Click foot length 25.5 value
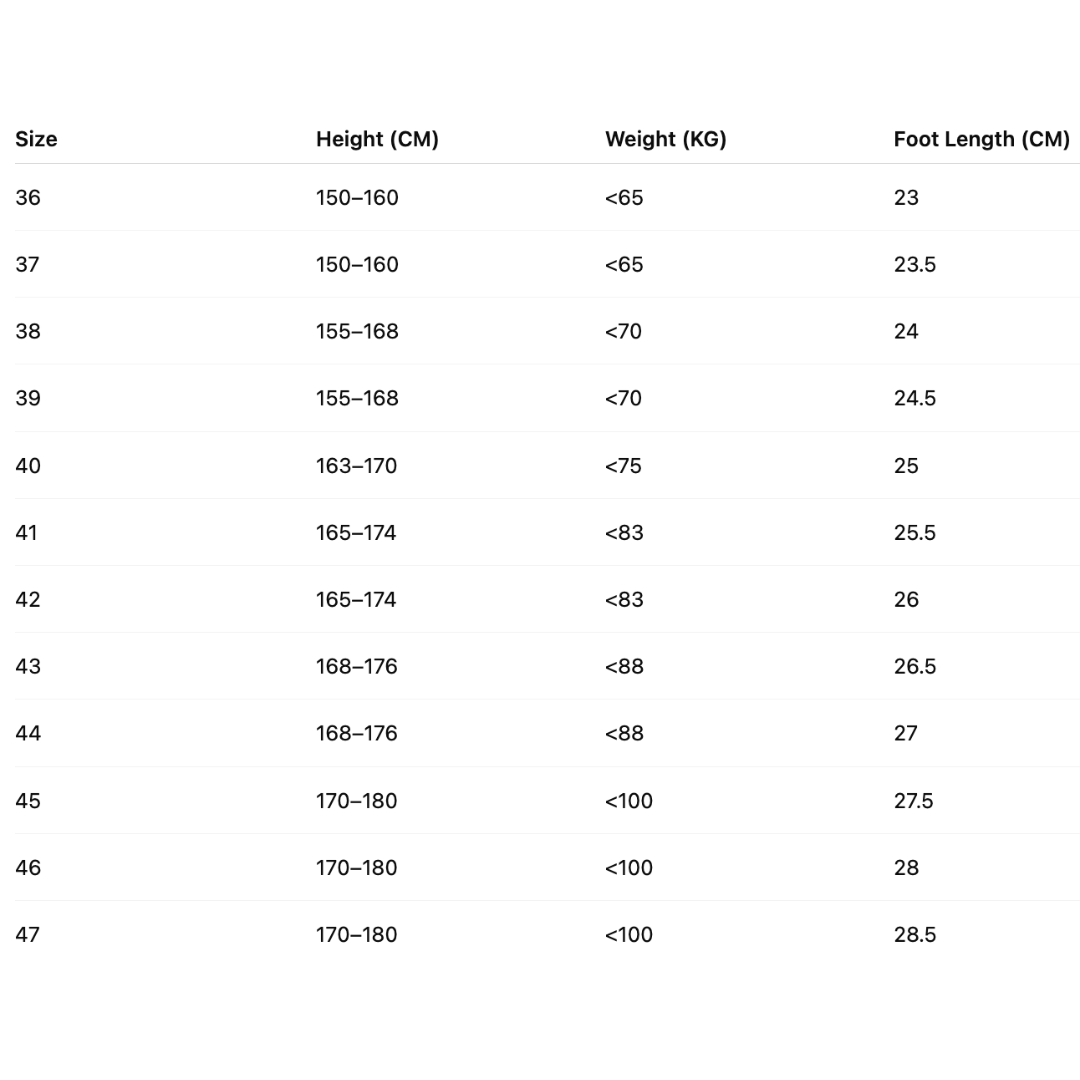Screen dimensions: 1080x1080 click(x=914, y=533)
